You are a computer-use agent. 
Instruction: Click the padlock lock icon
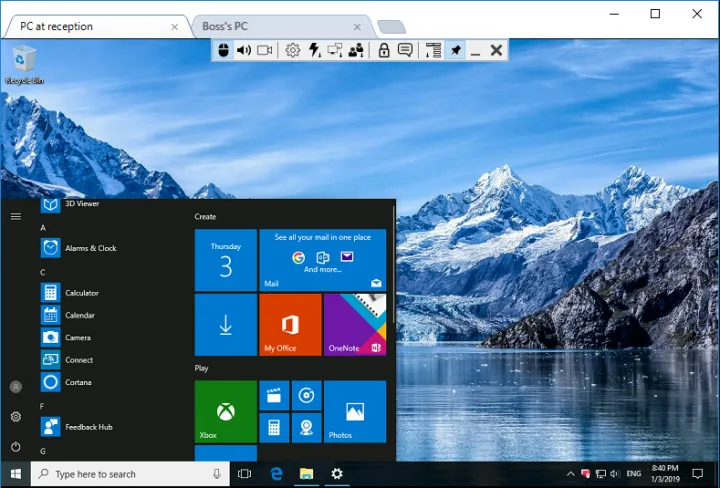tap(384, 50)
